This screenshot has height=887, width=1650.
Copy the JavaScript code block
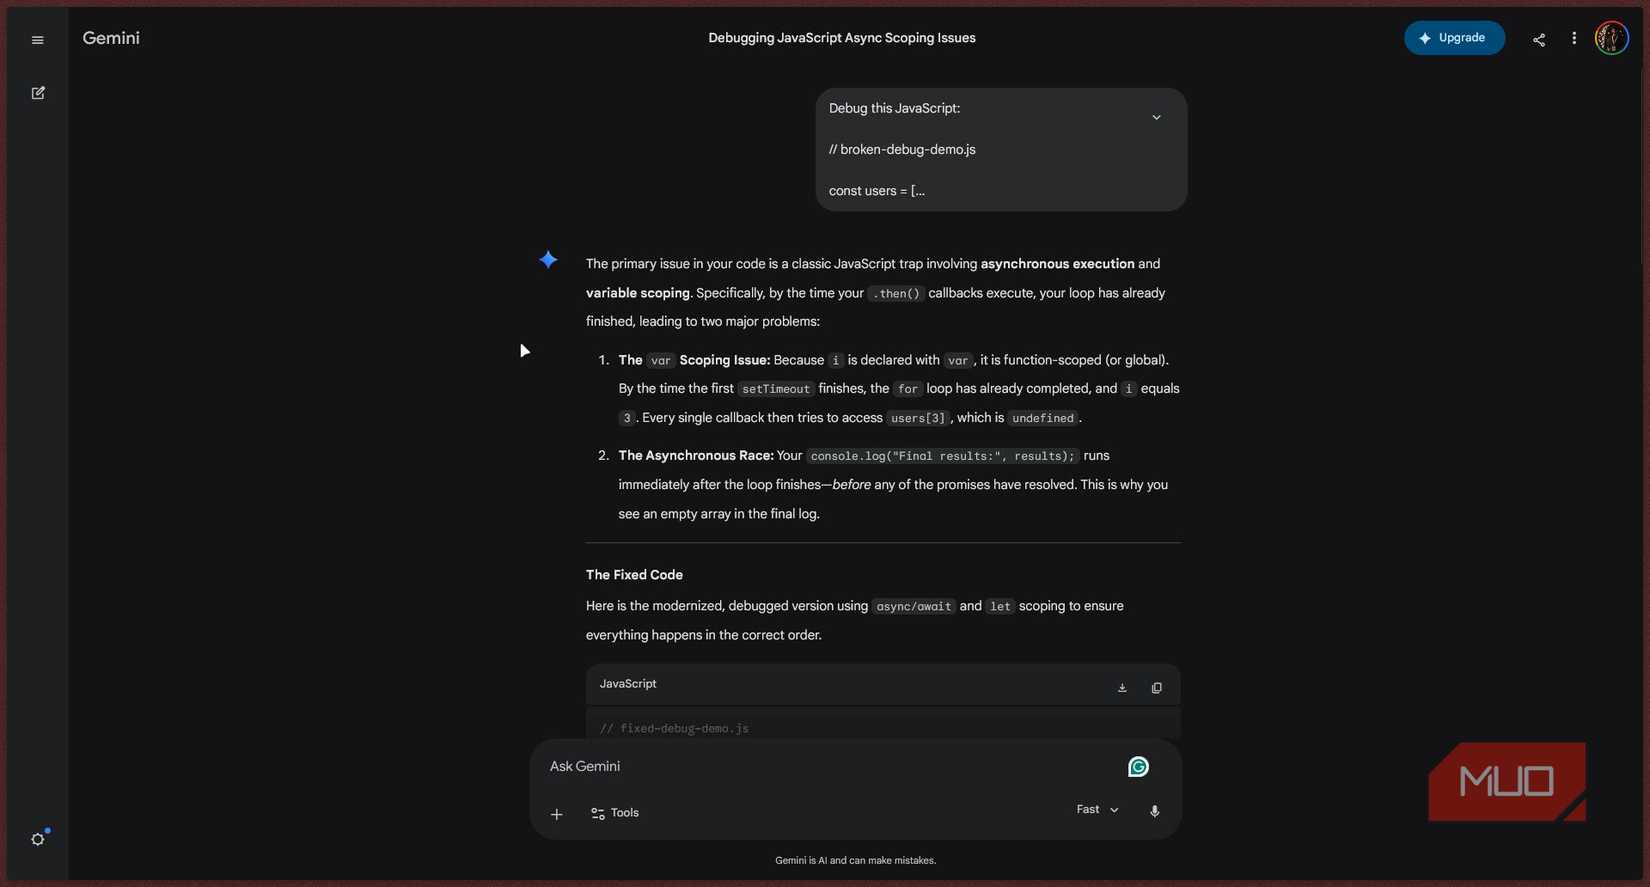click(x=1157, y=688)
